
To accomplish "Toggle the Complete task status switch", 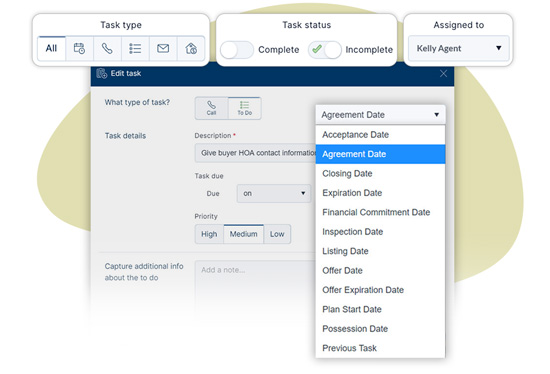I will point(237,50).
